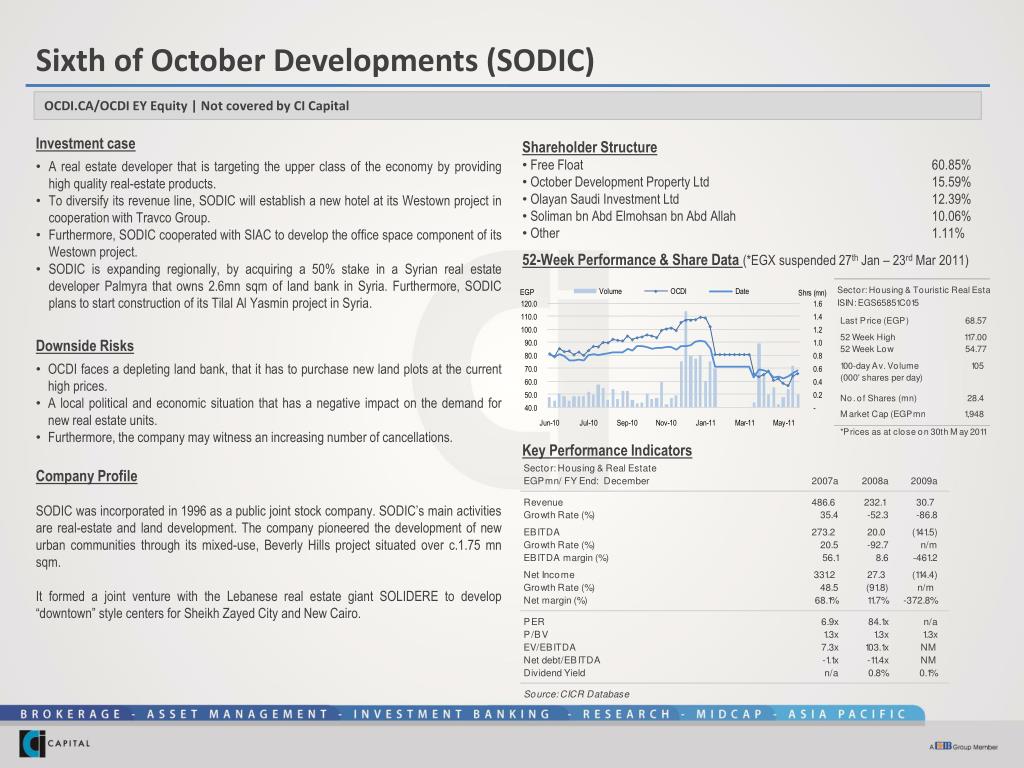Click the 52 Week High value 117.00

click(976, 337)
